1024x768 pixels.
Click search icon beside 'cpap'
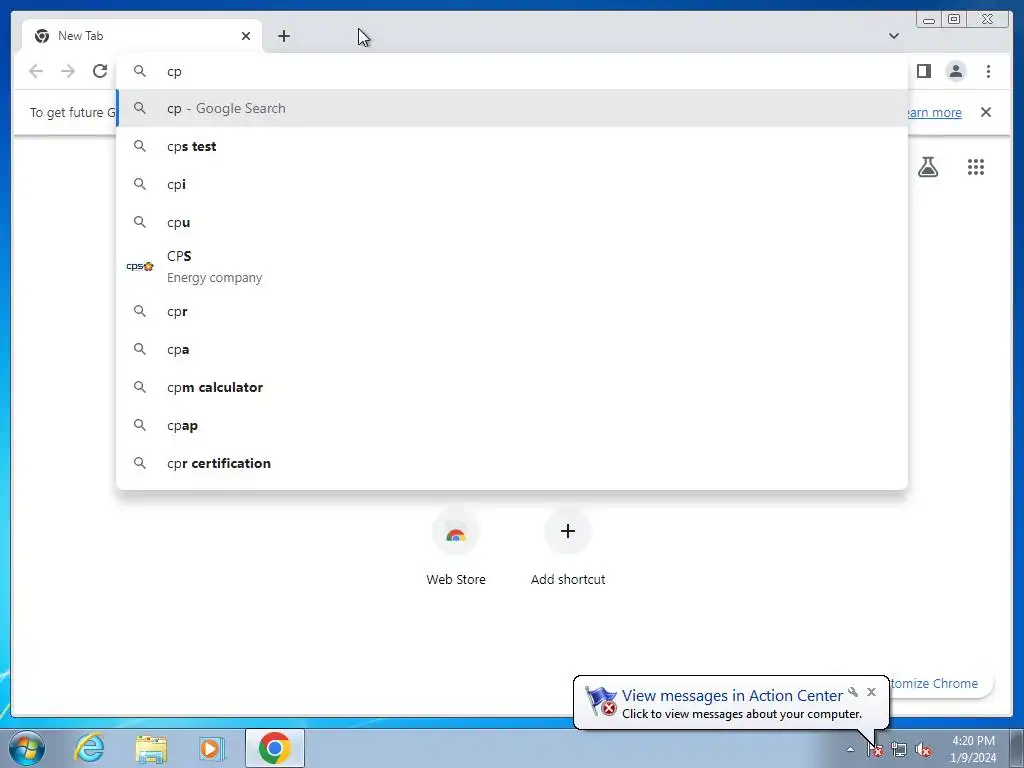click(x=140, y=425)
